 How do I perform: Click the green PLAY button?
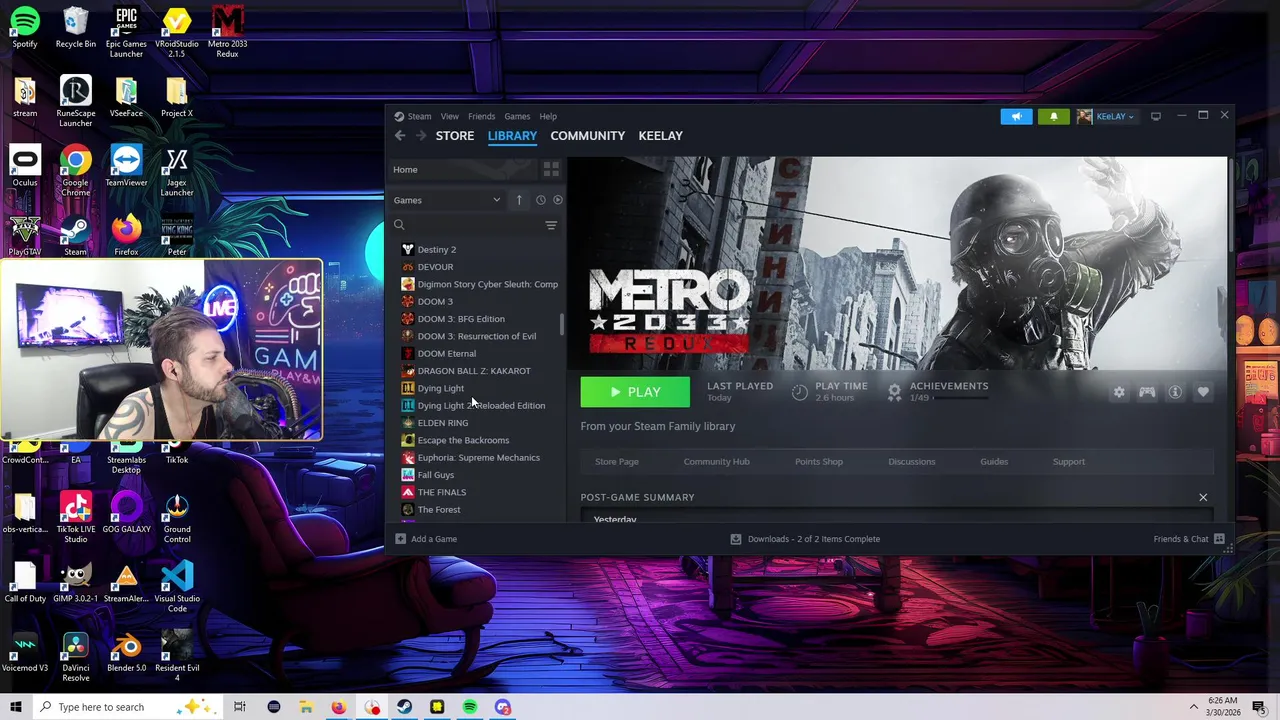point(635,392)
